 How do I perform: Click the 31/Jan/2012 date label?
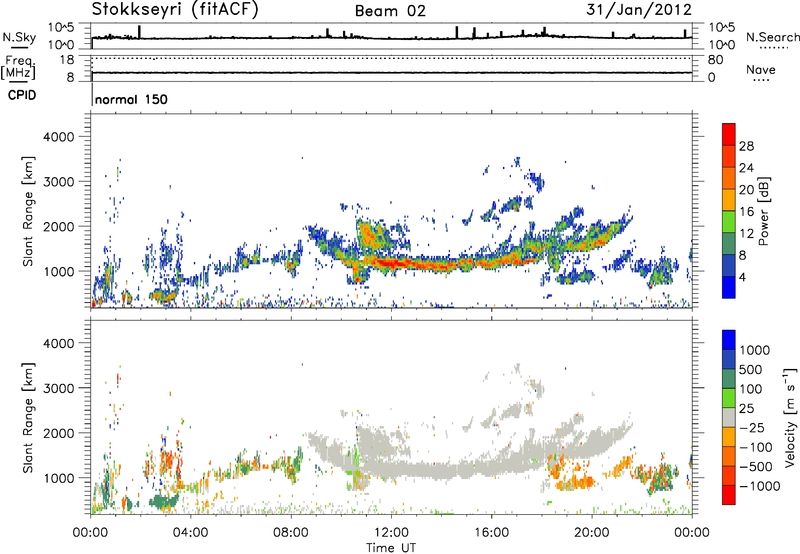tap(639, 9)
